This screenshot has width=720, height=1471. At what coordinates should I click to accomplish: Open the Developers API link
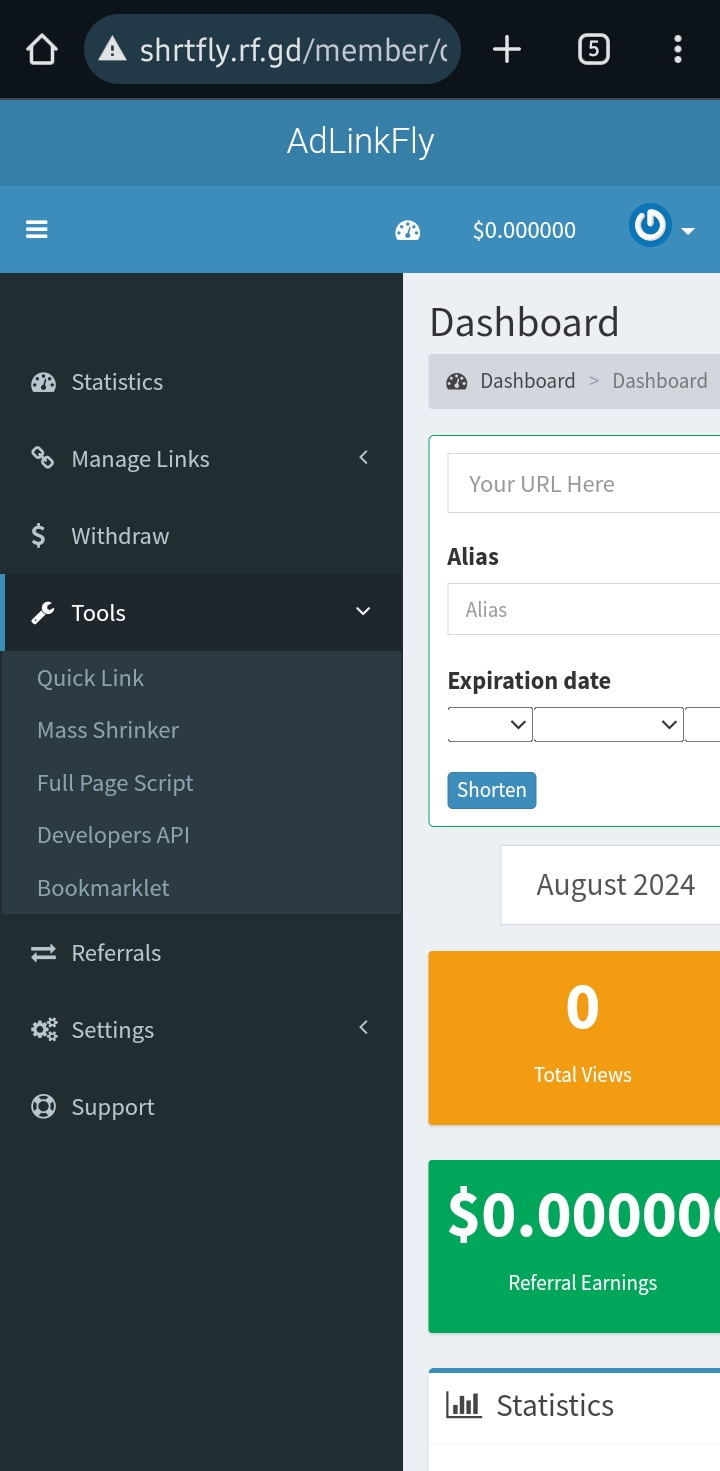coord(113,835)
